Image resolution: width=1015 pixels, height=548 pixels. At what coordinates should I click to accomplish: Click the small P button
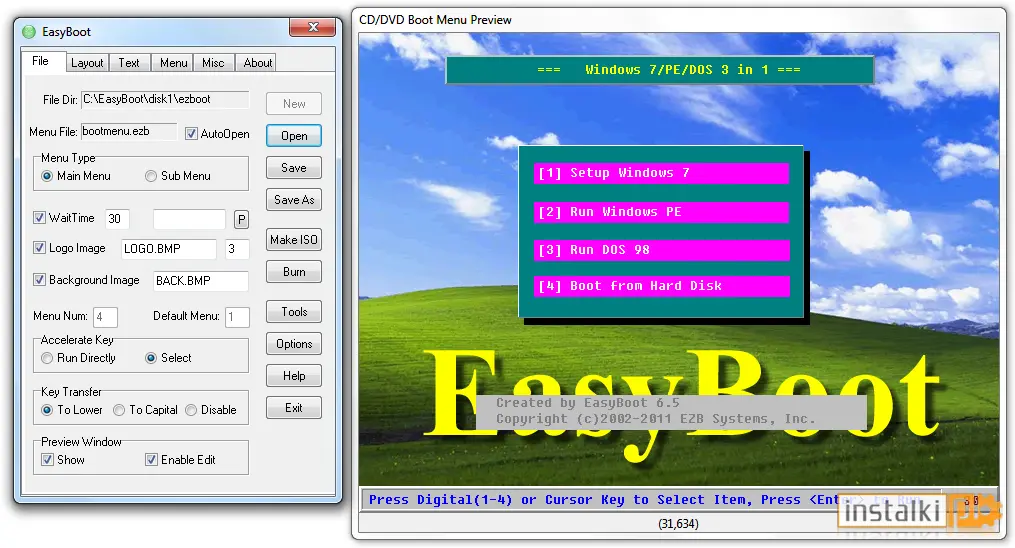pos(241,219)
